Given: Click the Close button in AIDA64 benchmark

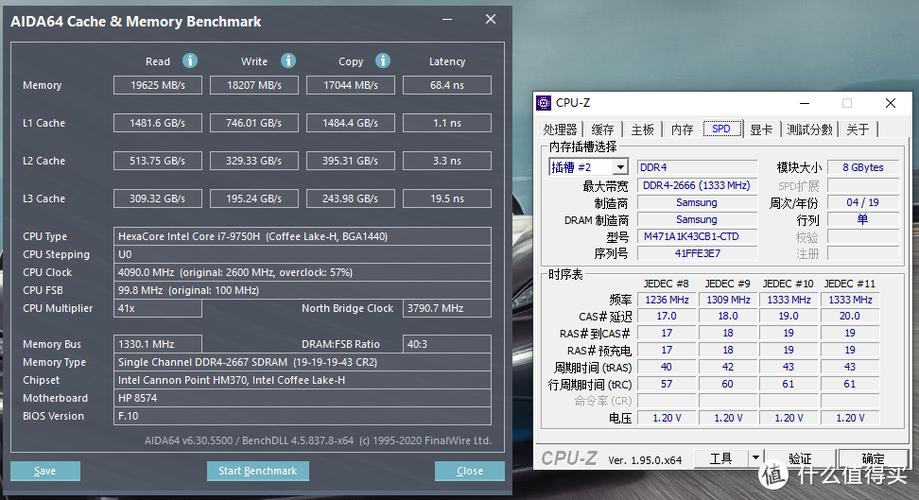Looking at the screenshot, I should click(x=469, y=471).
